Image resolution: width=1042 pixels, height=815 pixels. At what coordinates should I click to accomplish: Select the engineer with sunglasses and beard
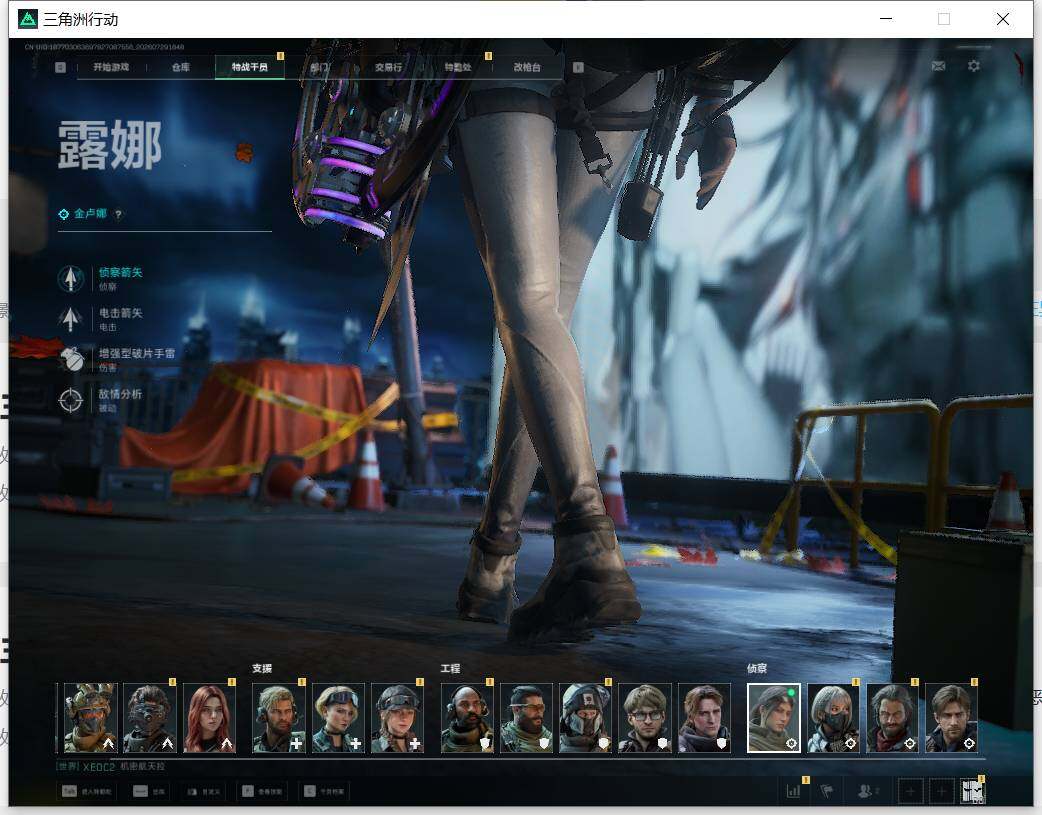(526, 718)
